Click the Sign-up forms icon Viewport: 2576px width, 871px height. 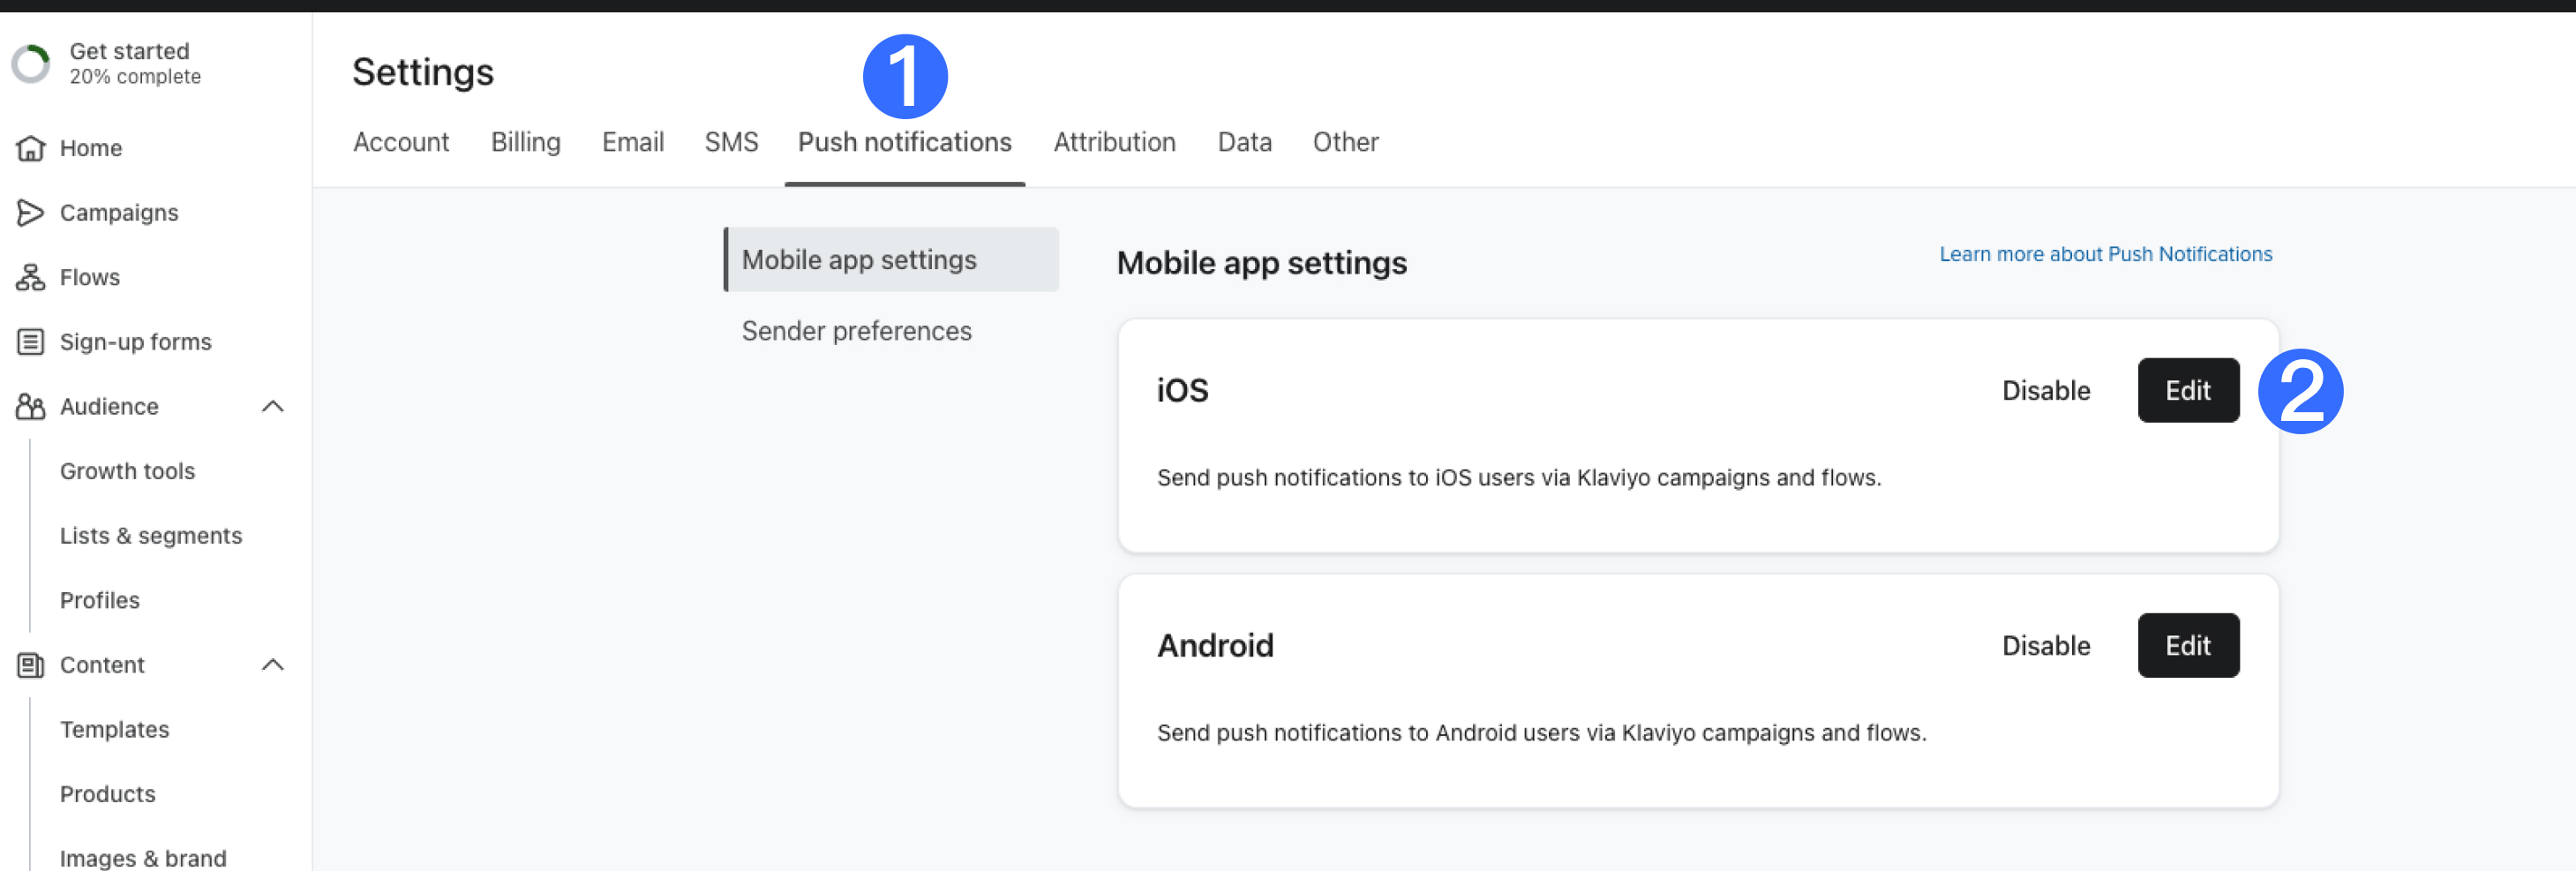tap(30, 342)
